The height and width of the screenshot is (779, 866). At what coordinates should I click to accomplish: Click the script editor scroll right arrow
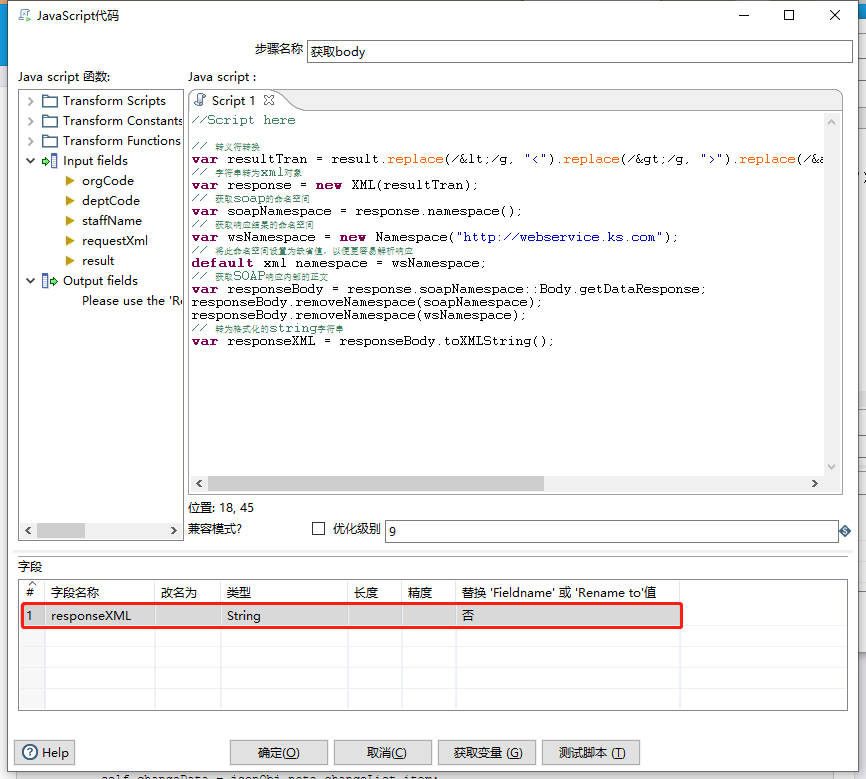(x=814, y=483)
